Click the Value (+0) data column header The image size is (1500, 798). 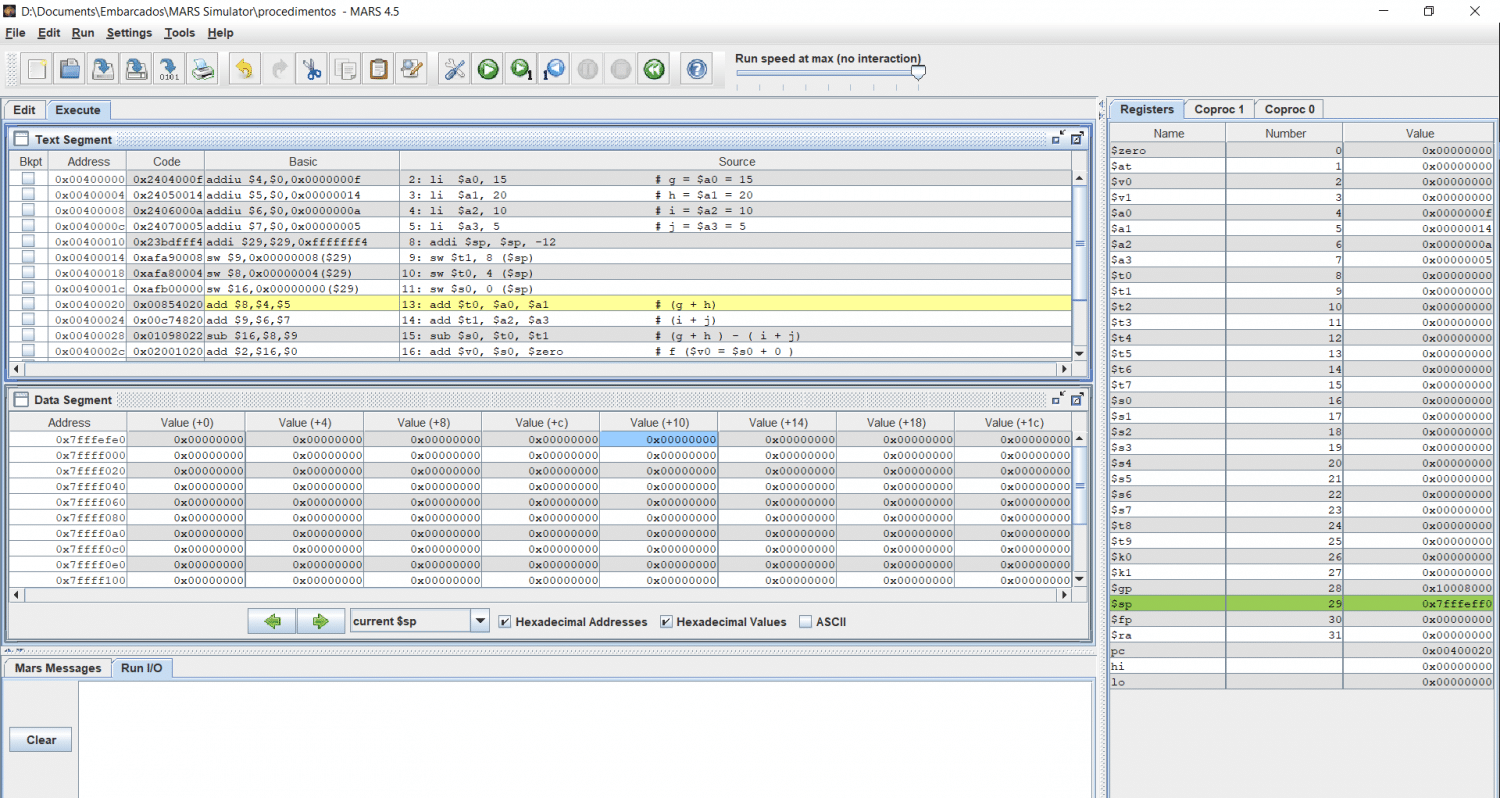point(186,423)
